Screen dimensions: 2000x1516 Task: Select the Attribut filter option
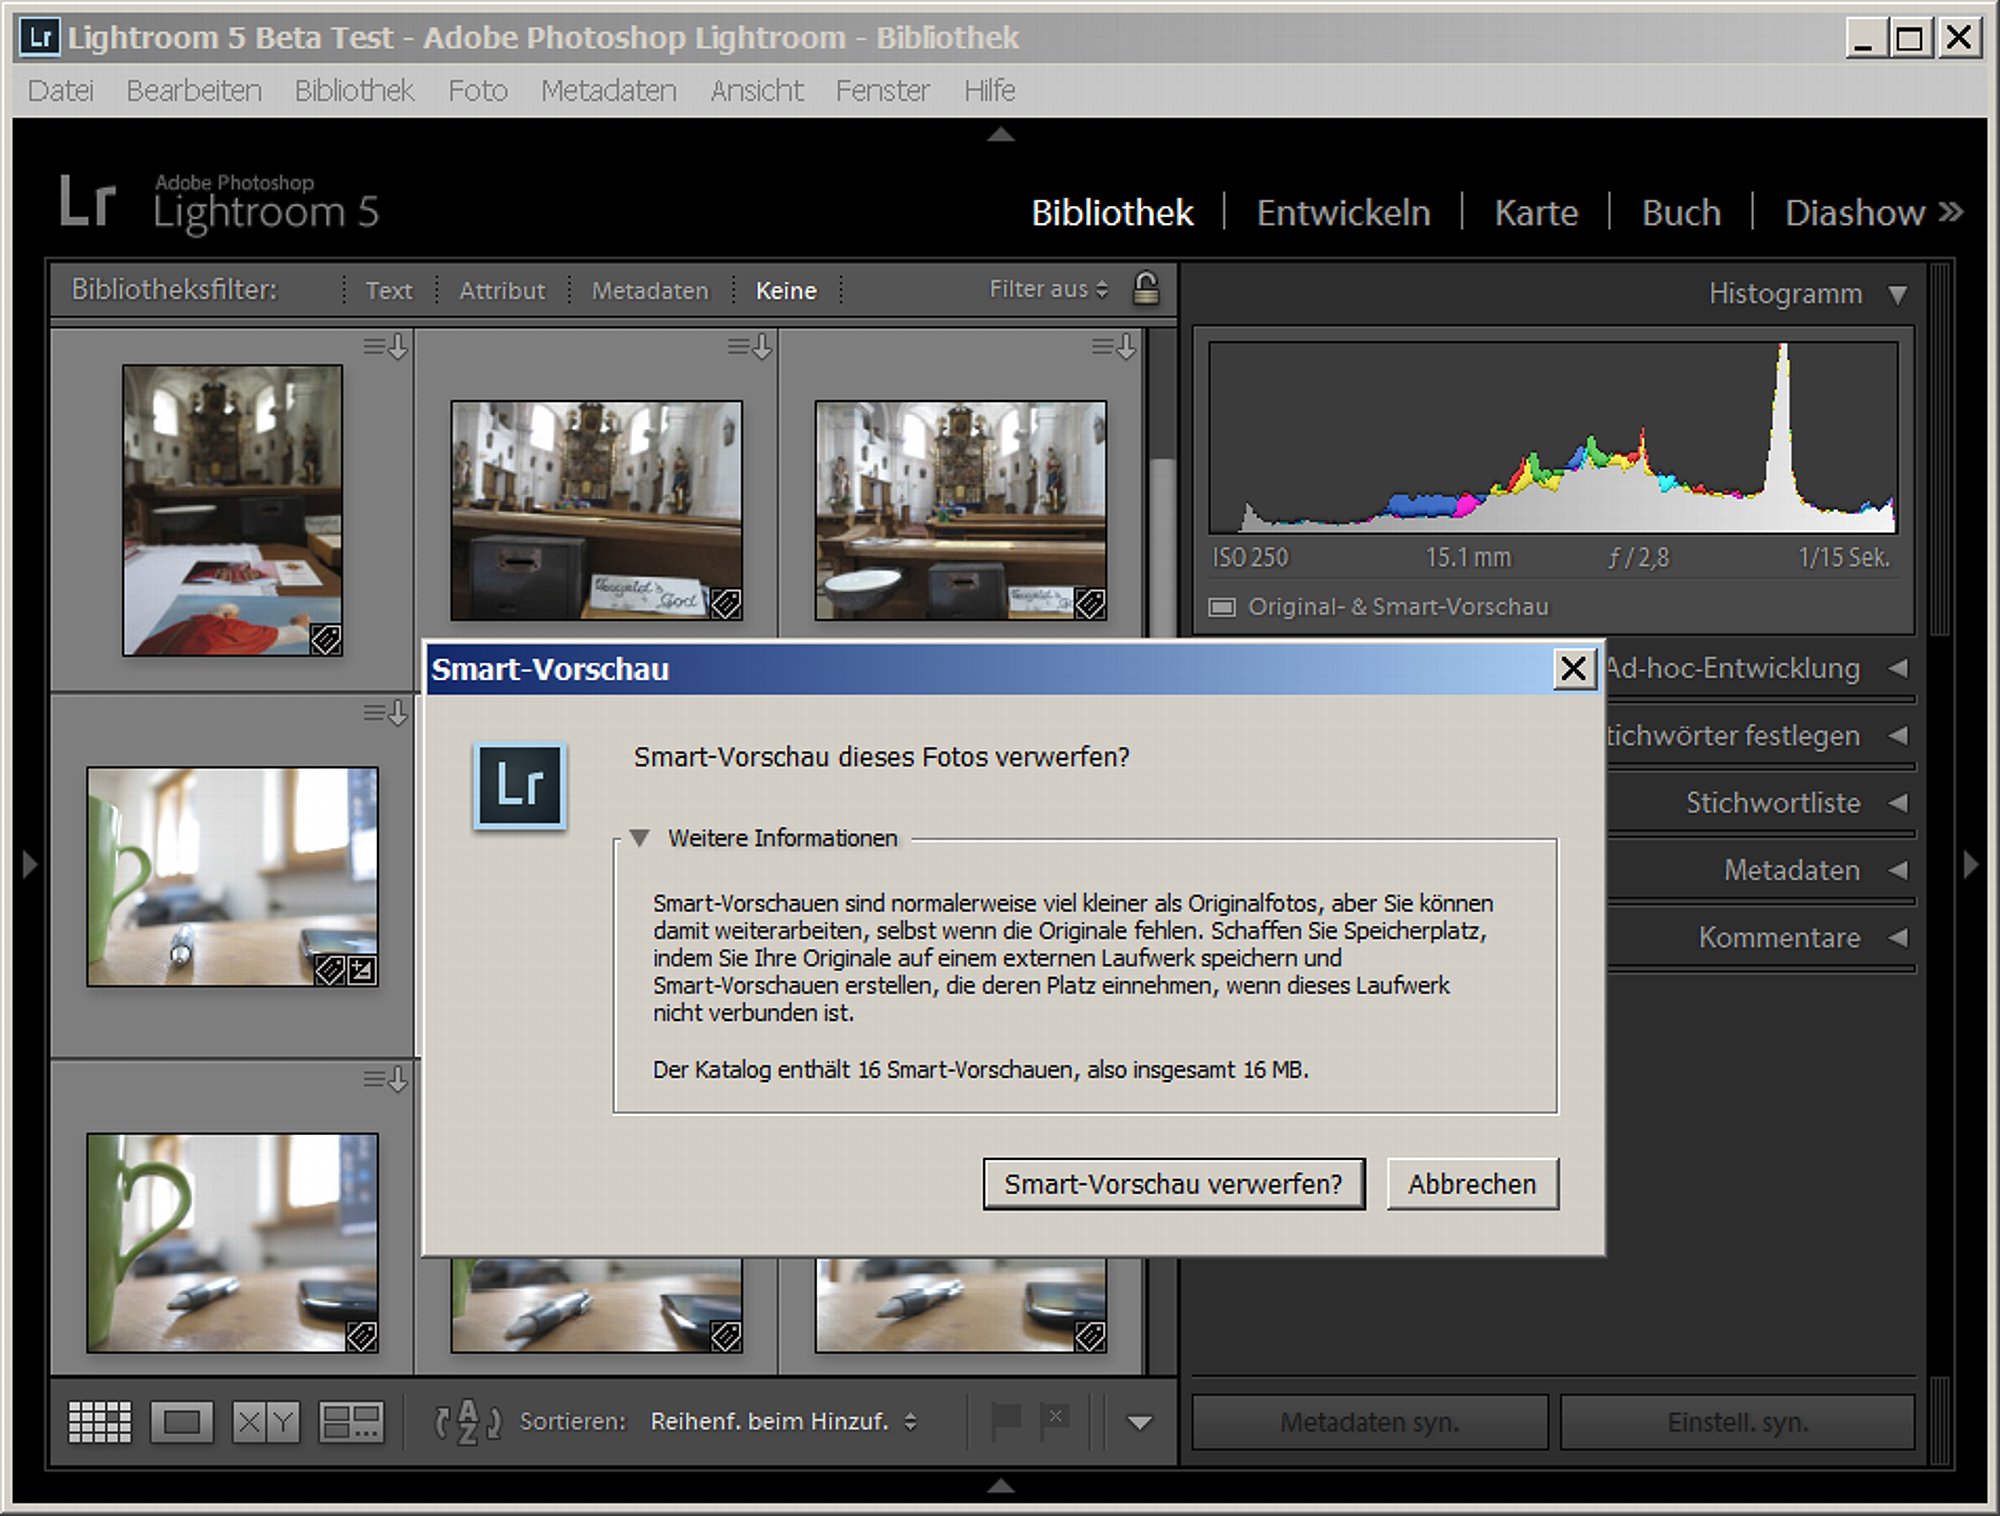pyautogui.click(x=502, y=290)
